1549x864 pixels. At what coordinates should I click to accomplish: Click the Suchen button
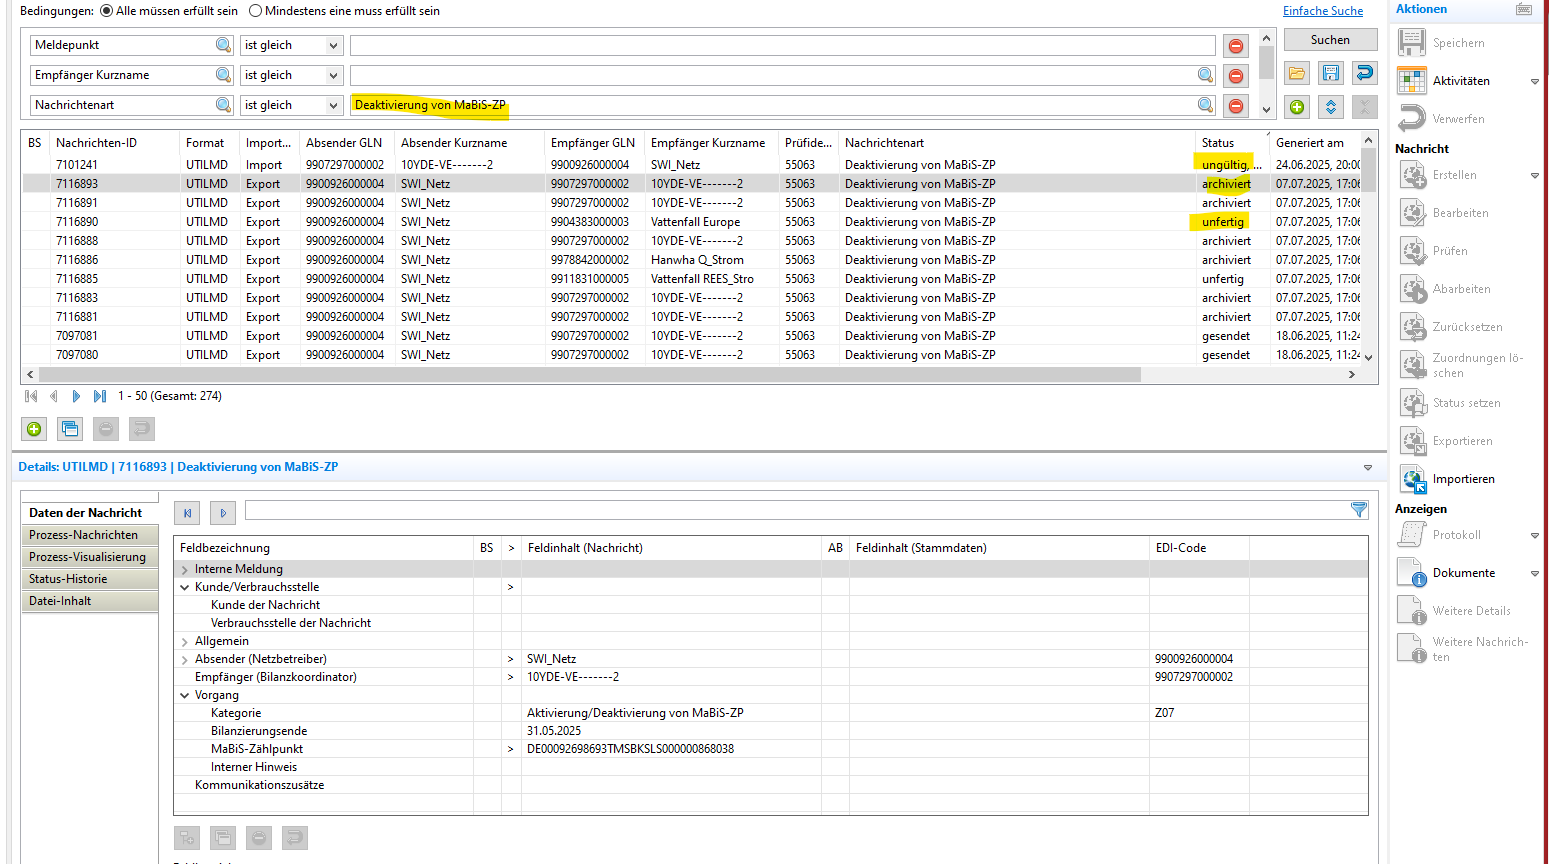tap(1330, 40)
